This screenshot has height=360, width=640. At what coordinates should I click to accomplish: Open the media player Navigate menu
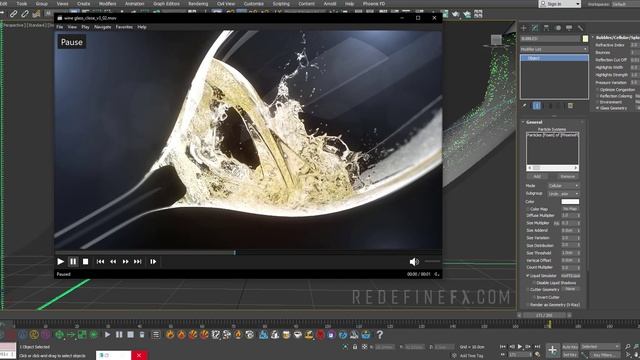coord(102,27)
